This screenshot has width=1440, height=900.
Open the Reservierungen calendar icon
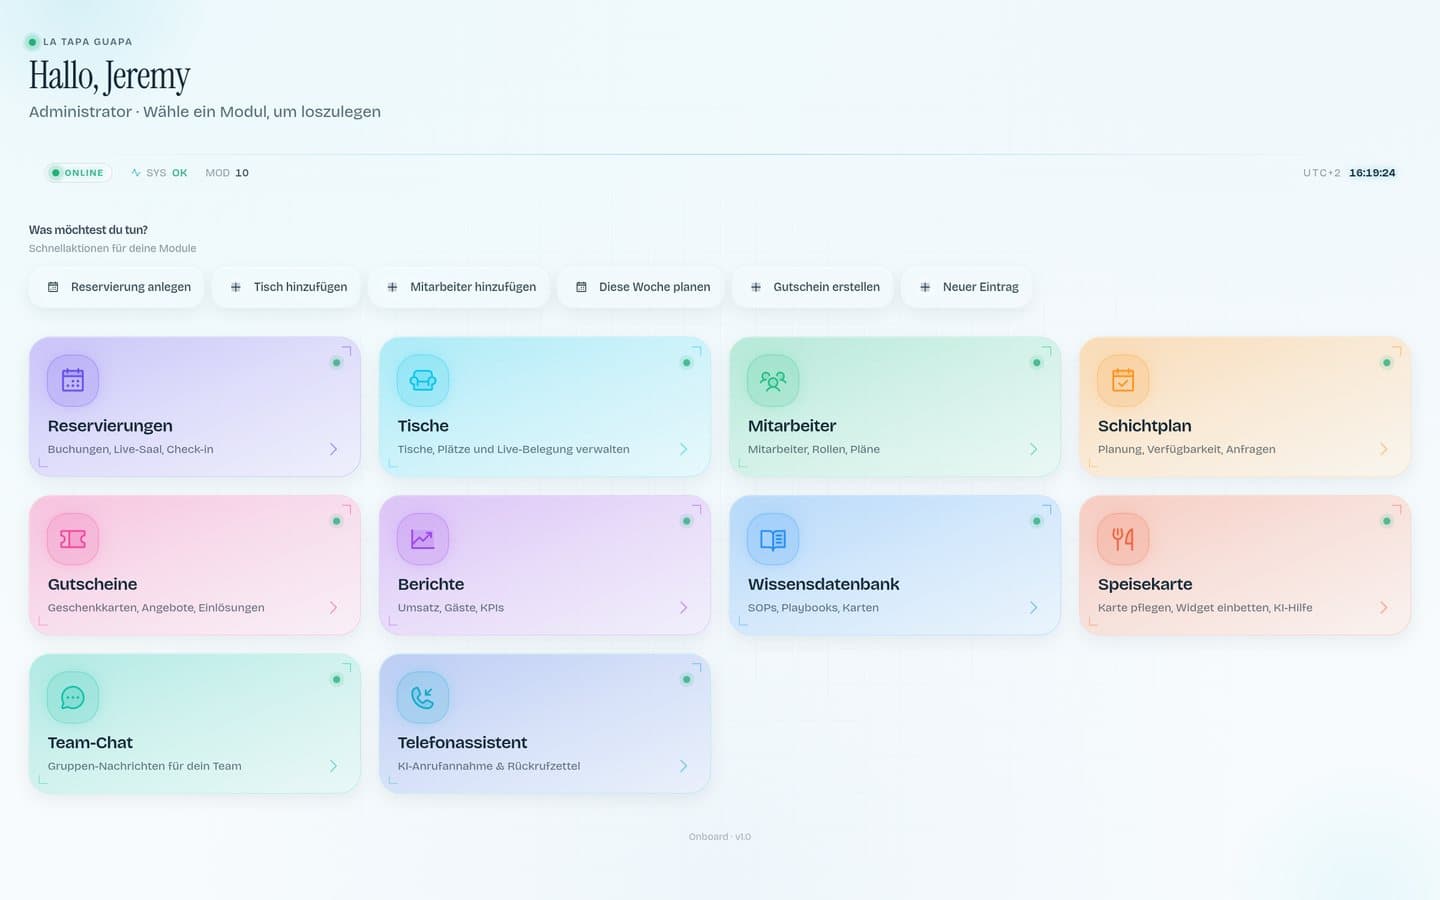point(73,380)
